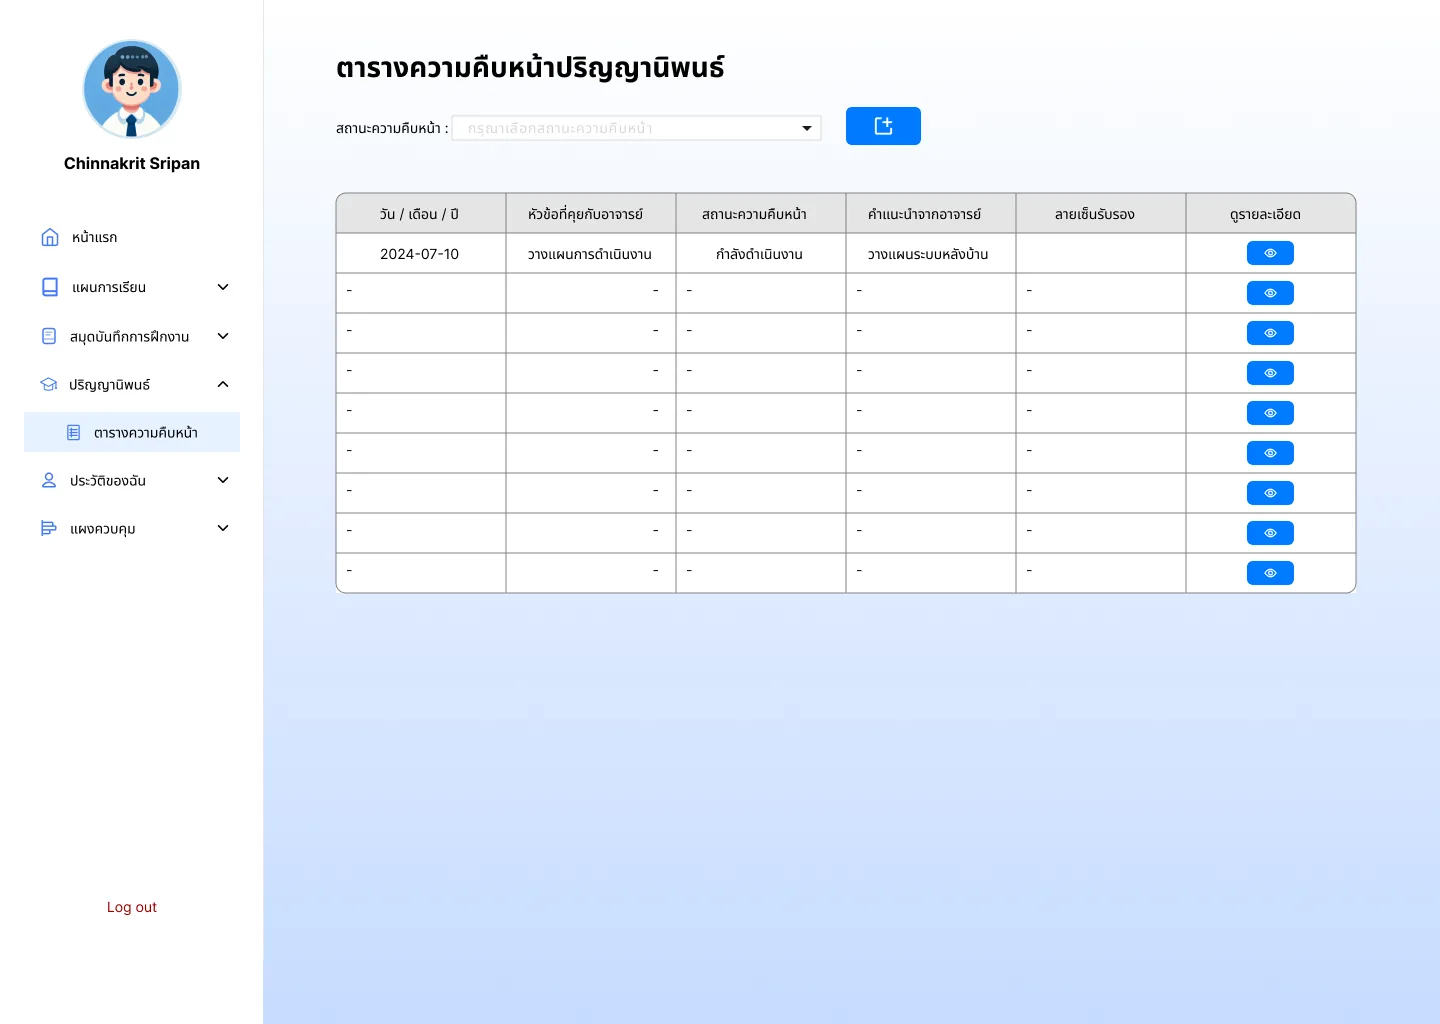
Task: Click the blue add-entry button
Action: pyautogui.click(x=883, y=126)
